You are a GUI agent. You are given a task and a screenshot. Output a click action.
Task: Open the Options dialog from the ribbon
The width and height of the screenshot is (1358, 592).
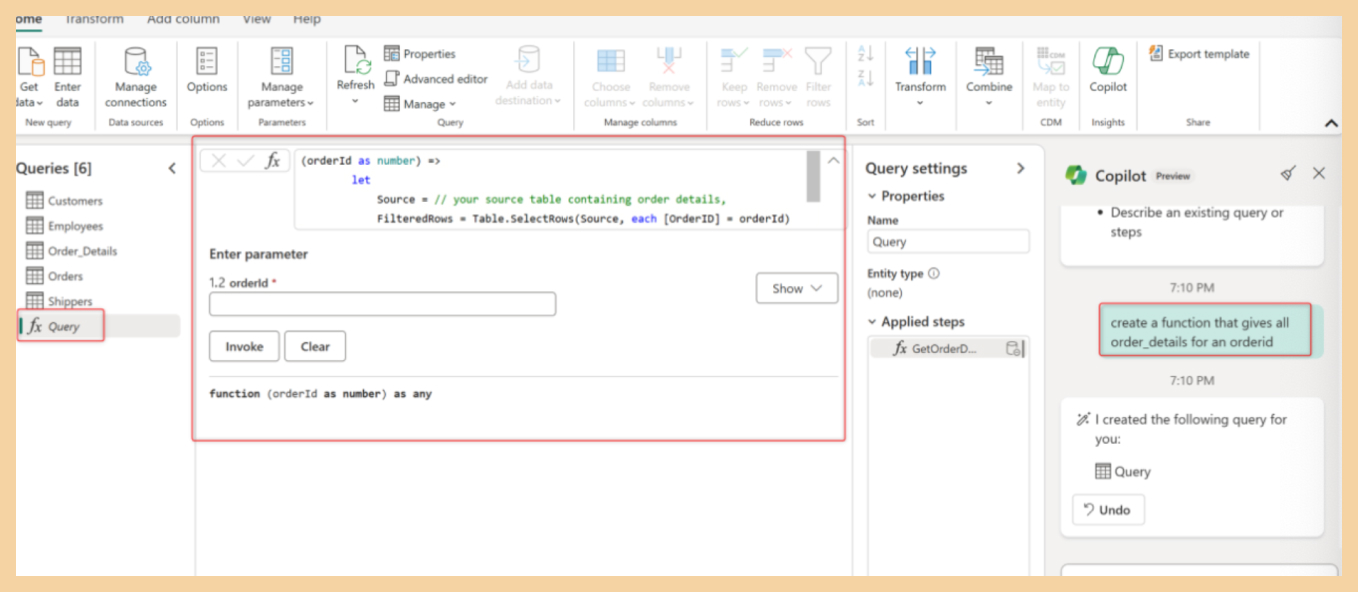tap(207, 71)
